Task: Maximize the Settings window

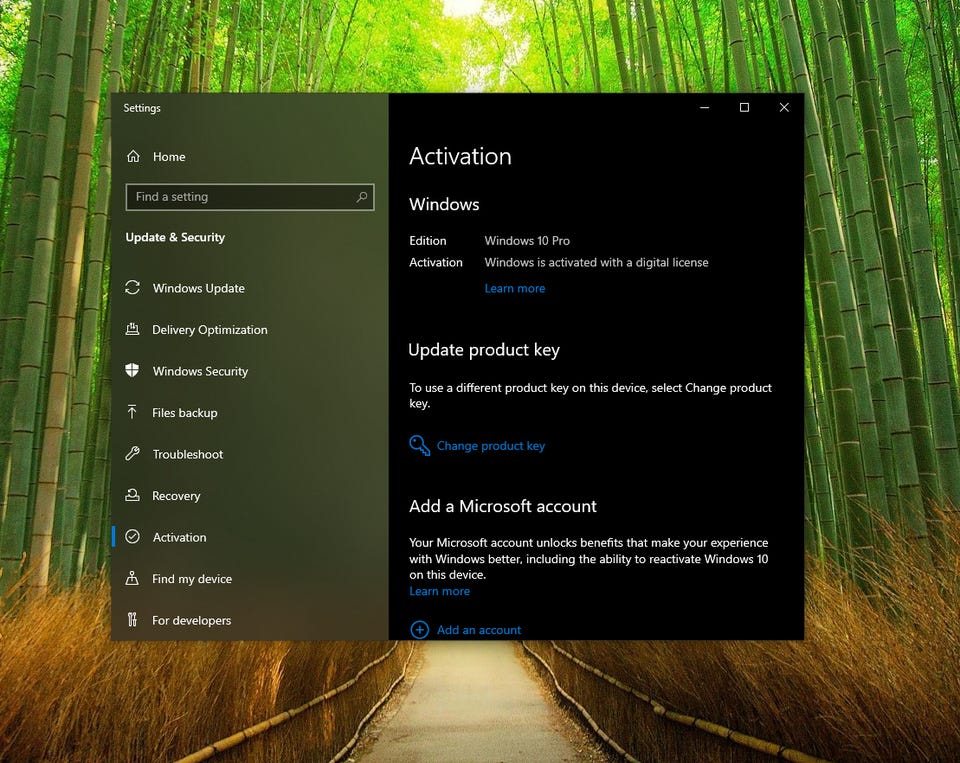Action: (744, 108)
